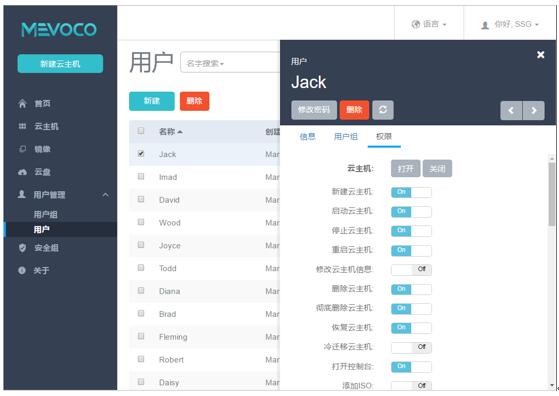This screenshot has height=396, width=559.
Task: Sort table by 名称 column header
Action: coord(170,132)
